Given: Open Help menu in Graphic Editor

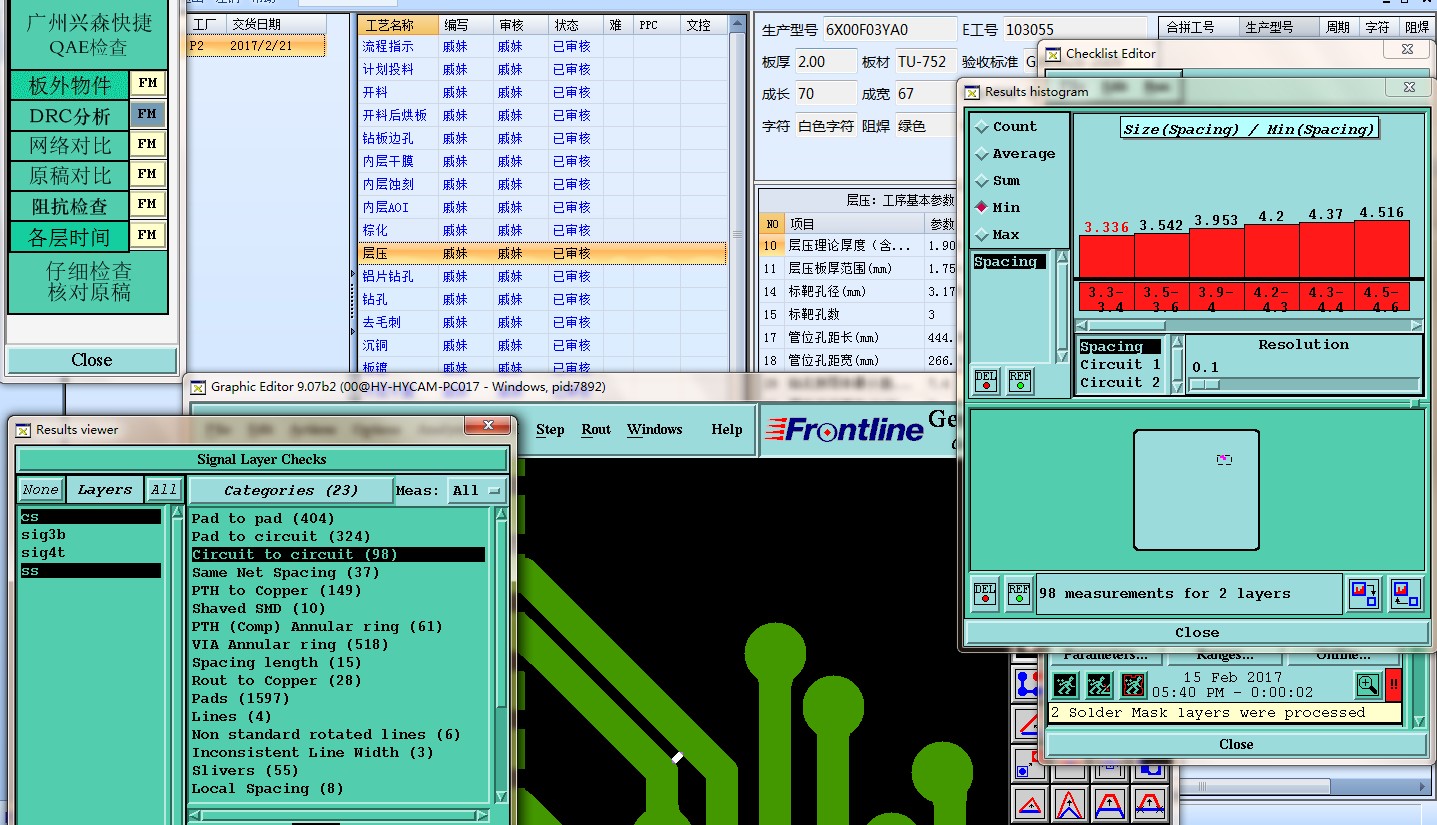Looking at the screenshot, I should coord(727,430).
